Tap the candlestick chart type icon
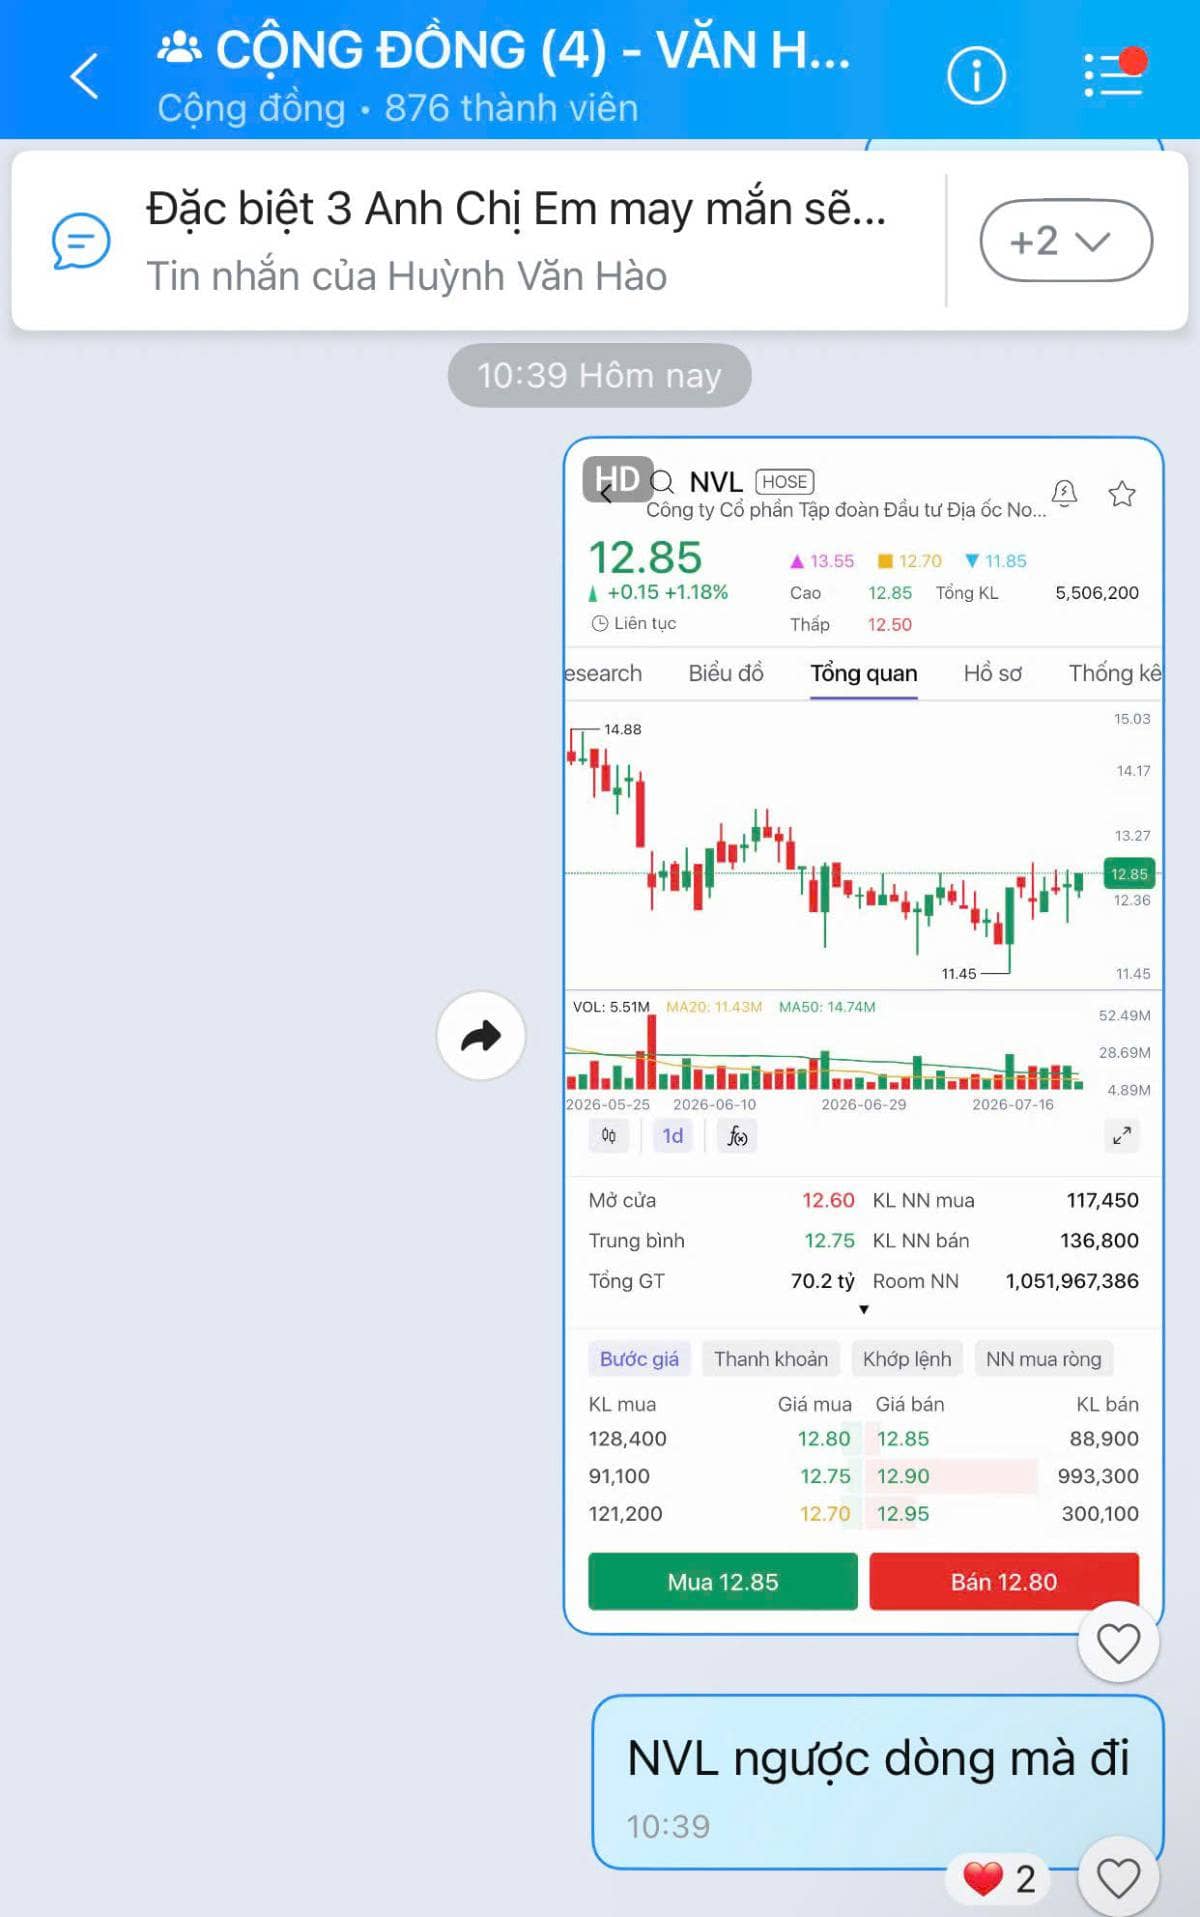Screen dimensions: 1200x1917 click(609, 1135)
